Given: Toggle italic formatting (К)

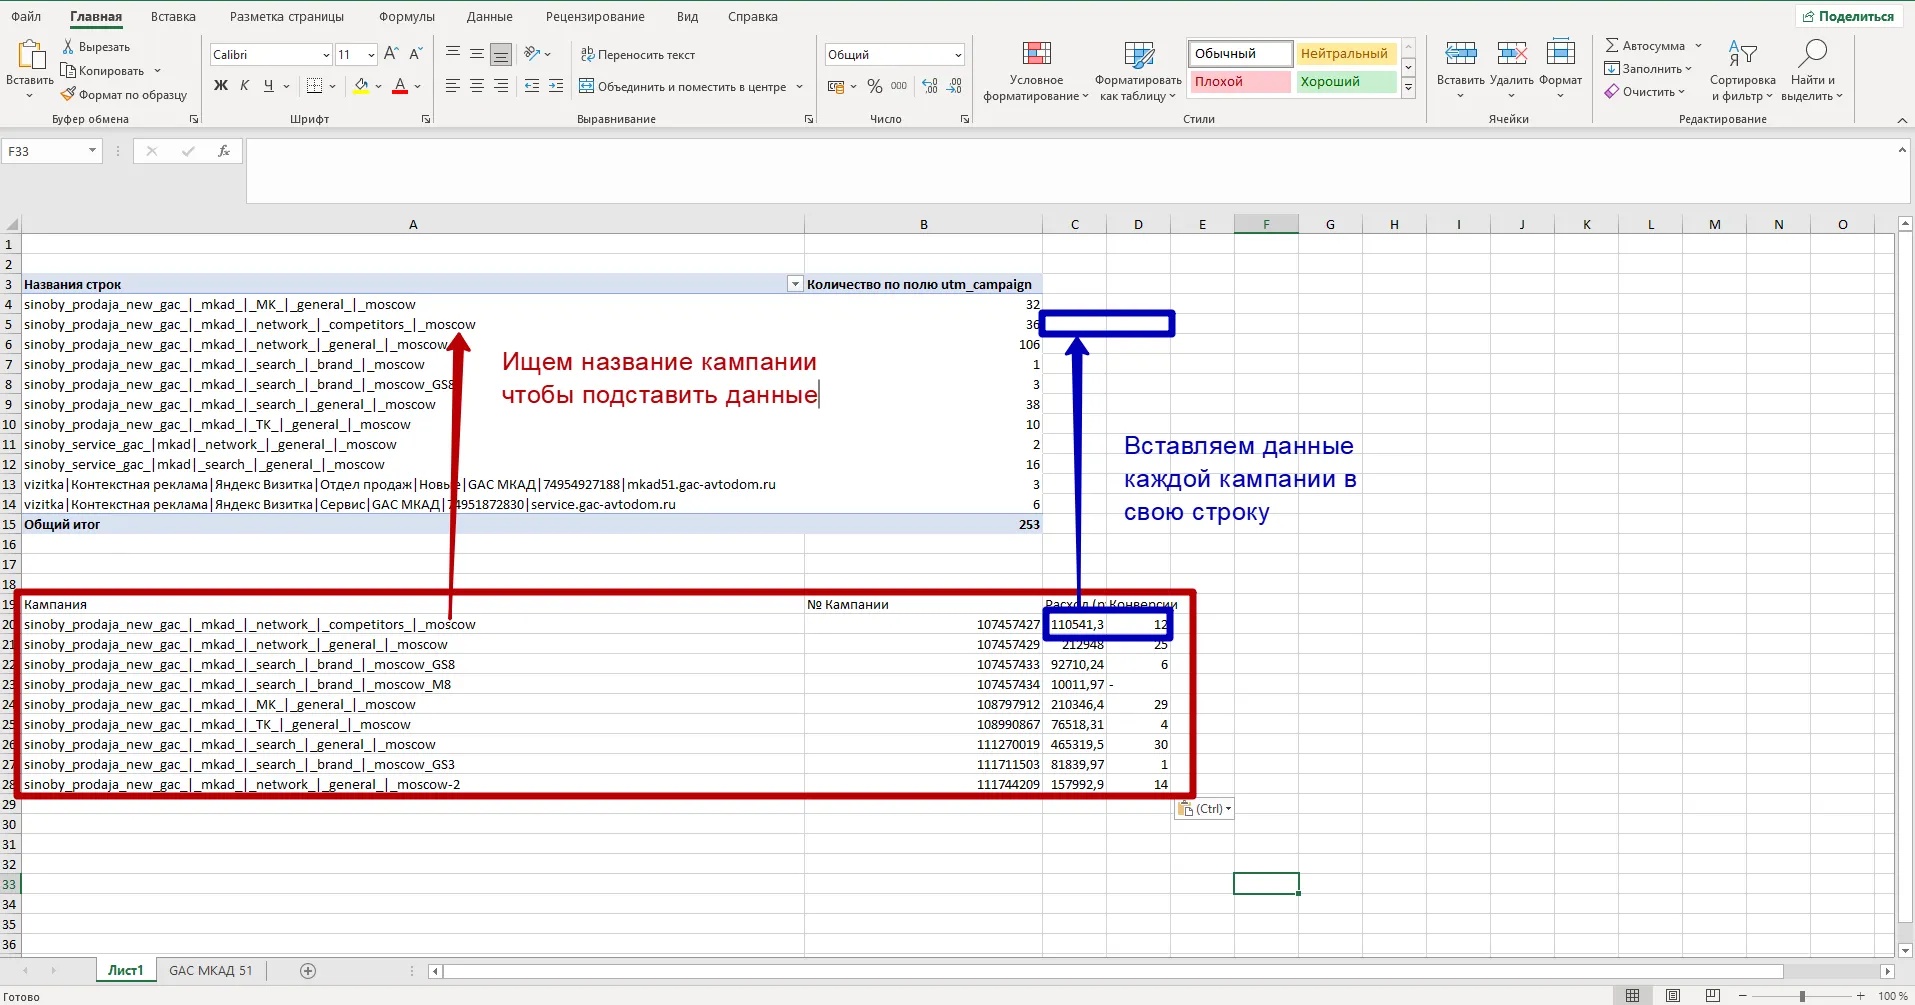Looking at the screenshot, I should [245, 86].
